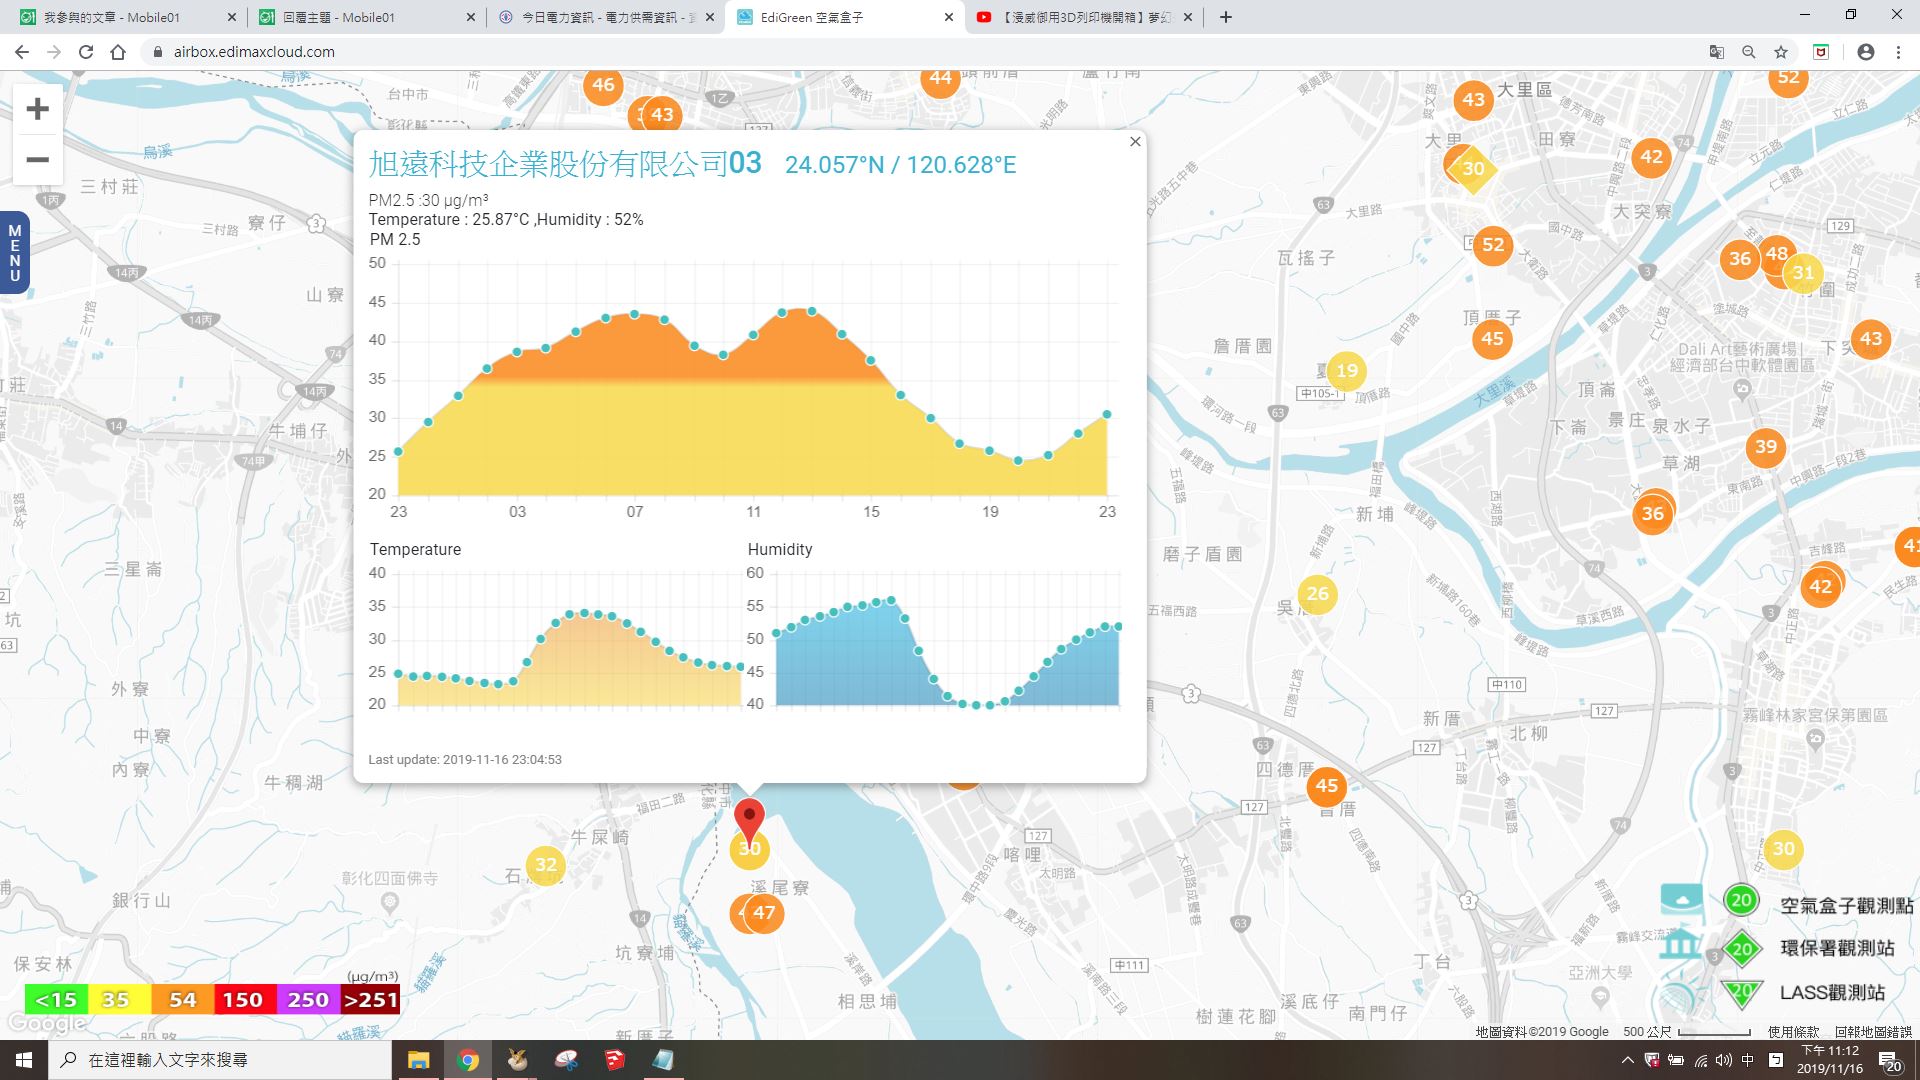Zoom in on the map with plus button

coord(37,109)
